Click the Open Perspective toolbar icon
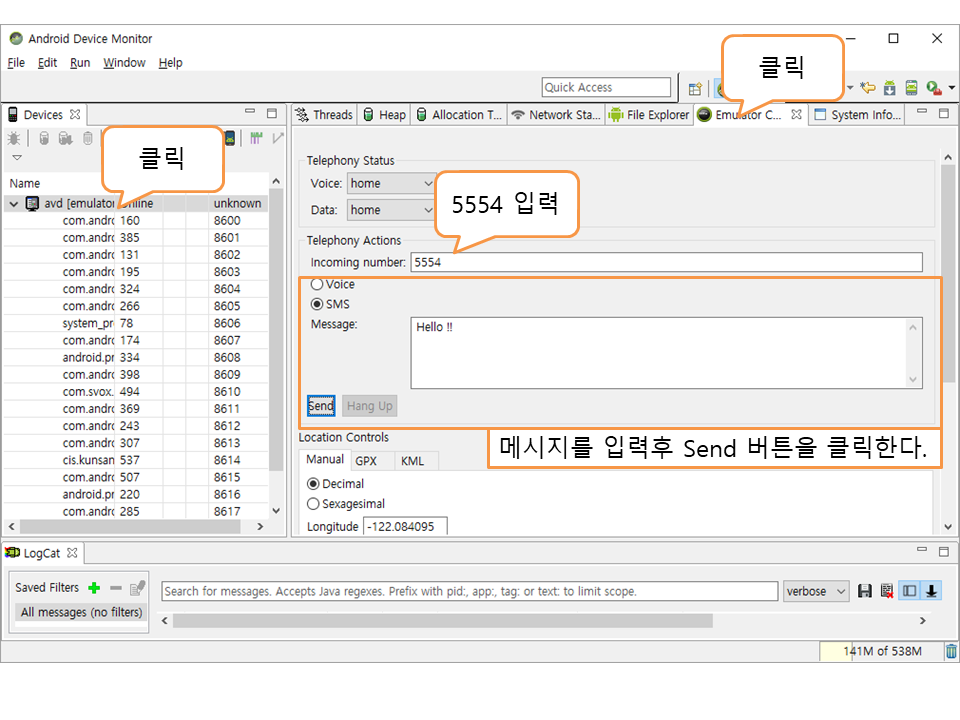Screen dimensions: 960x720 tap(695, 88)
